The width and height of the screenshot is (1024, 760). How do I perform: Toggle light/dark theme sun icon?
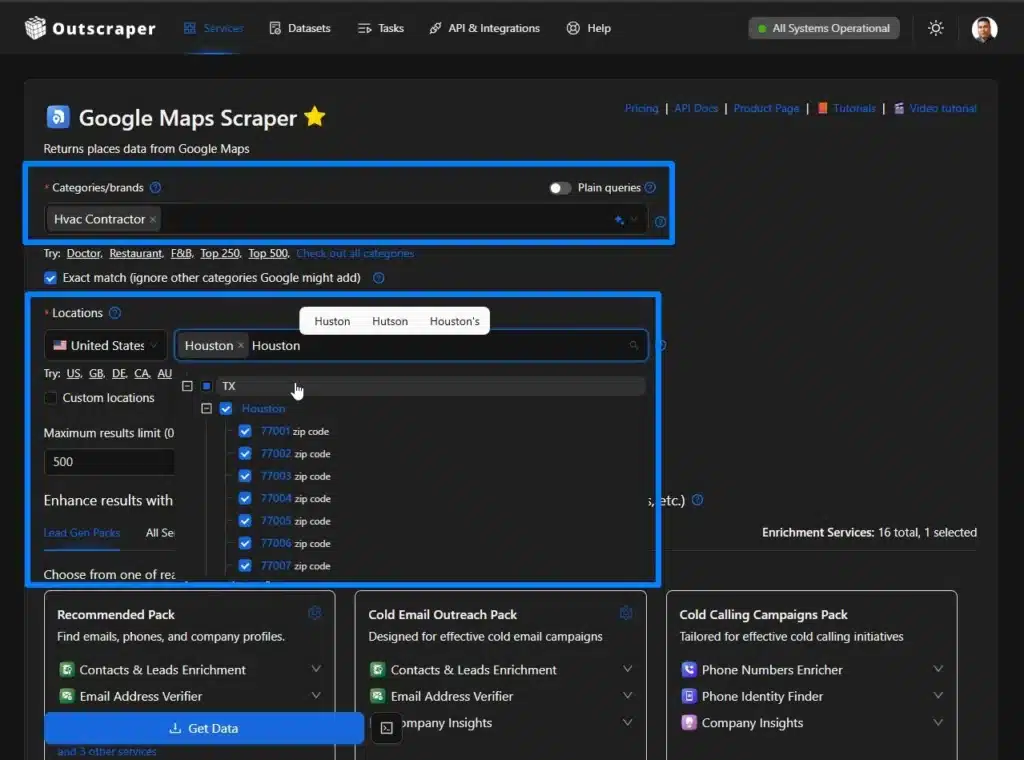coord(935,28)
